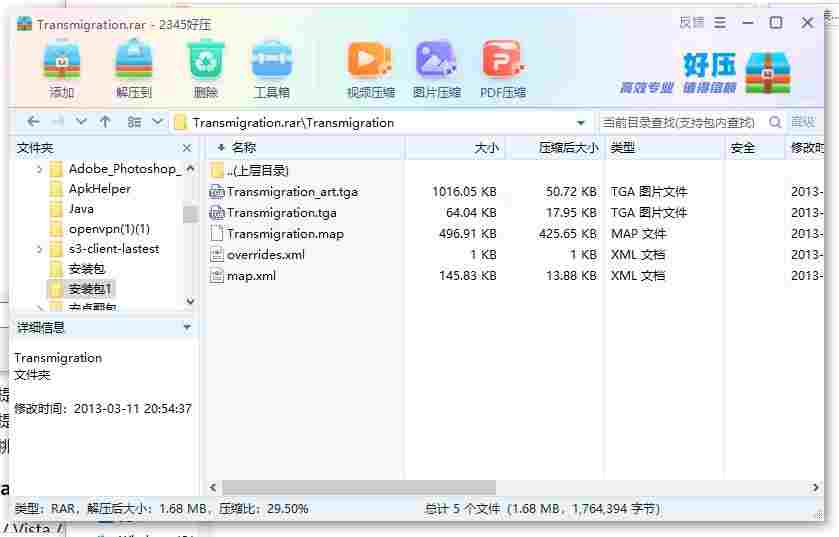Click the Transmigration.map file icon
Screen dimensions: 839x537
(217, 234)
